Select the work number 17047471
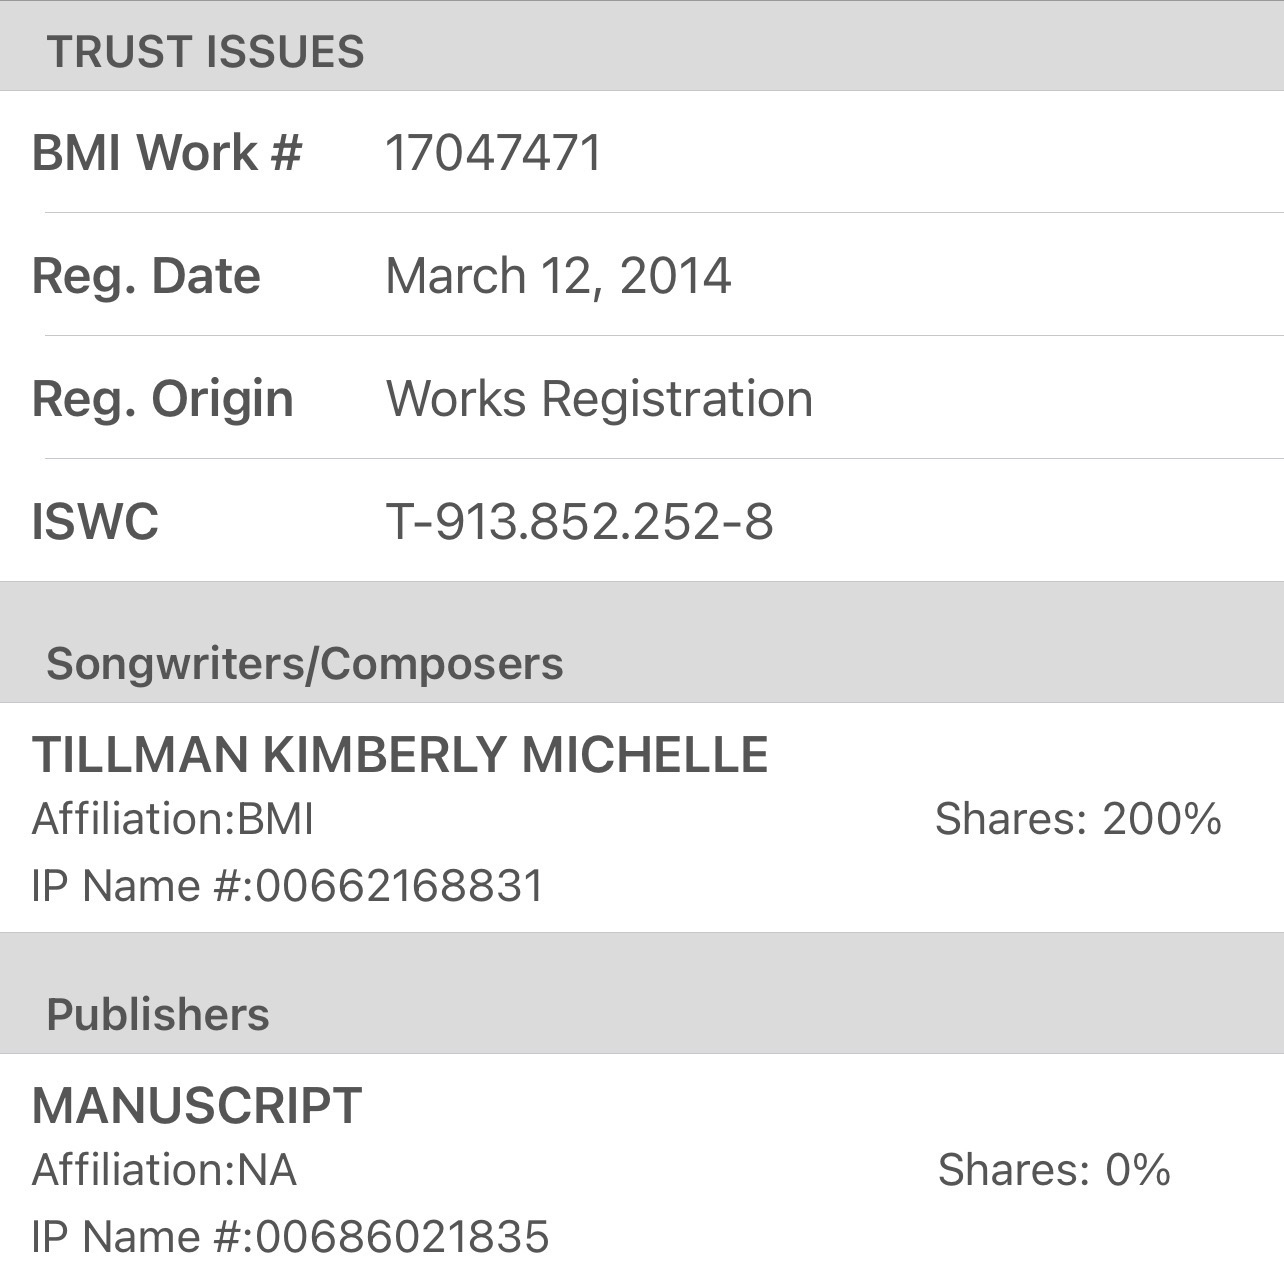This screenshot has width=1284, height=1283. click(x=494, y=153)
